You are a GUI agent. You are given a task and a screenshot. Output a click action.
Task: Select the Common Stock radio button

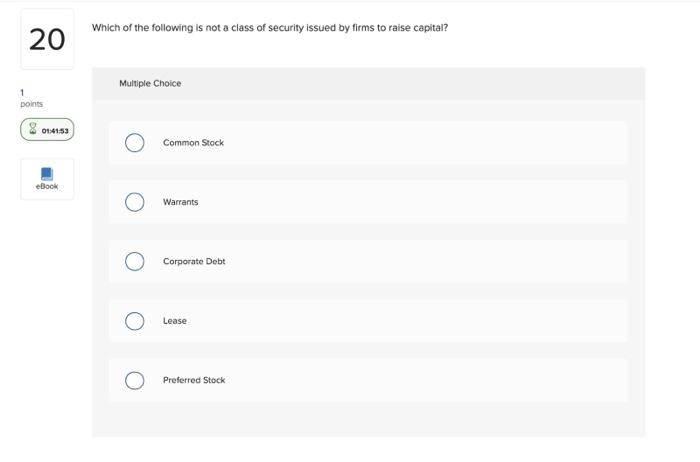(135, 143)
